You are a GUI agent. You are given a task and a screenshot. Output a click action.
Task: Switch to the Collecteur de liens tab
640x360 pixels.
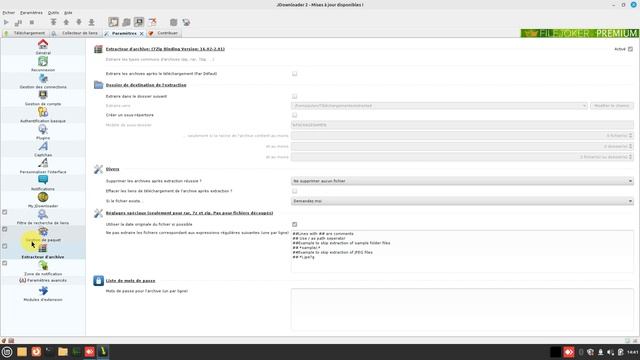[76, 33]
